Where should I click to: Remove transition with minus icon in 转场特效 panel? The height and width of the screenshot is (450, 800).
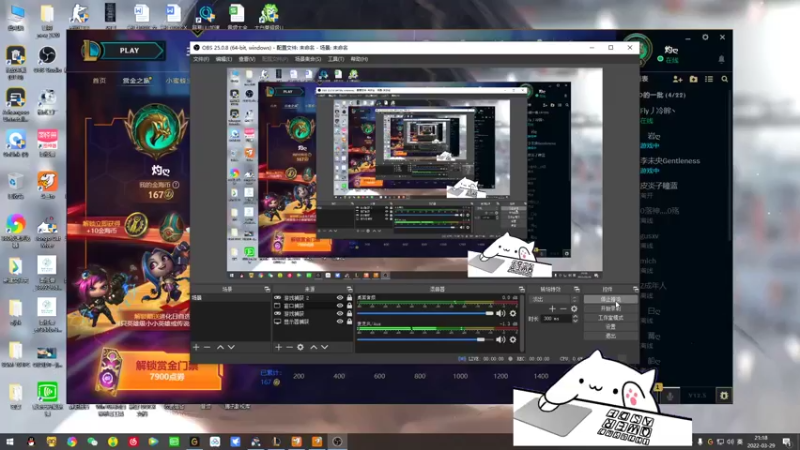tap(563, 309)
